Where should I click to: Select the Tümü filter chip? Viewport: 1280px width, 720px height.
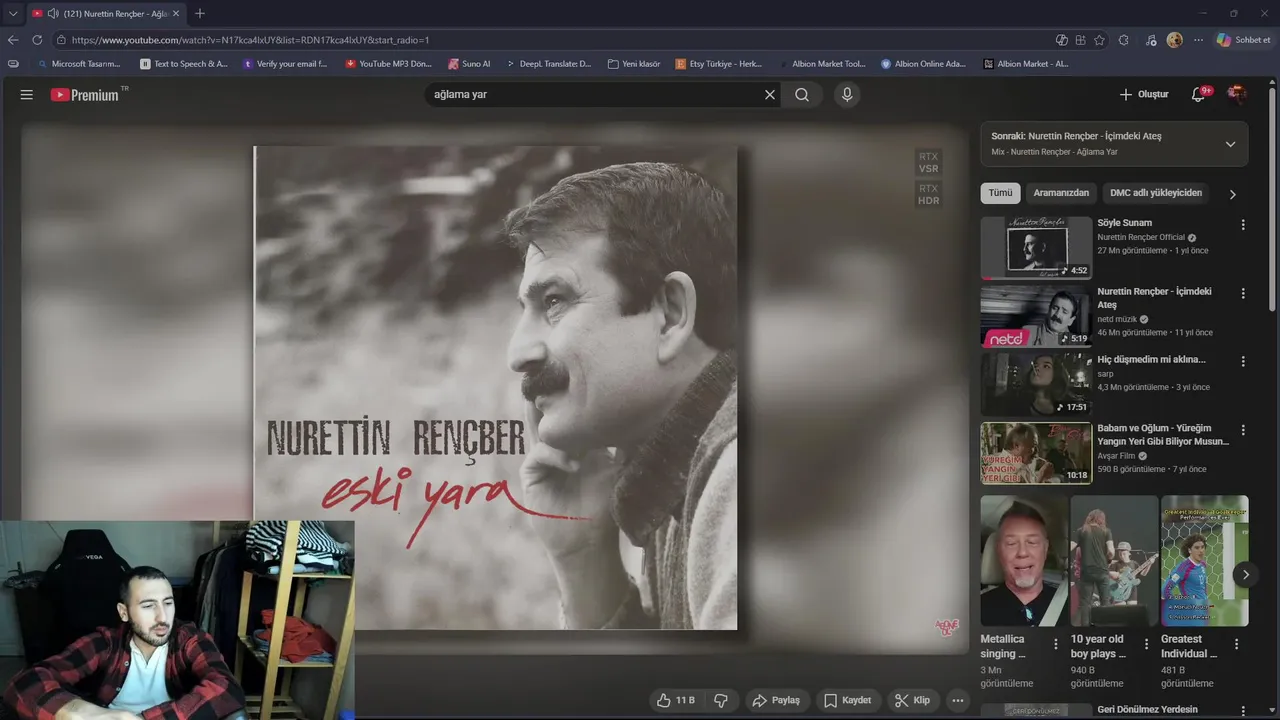(x=1000, y=193)
